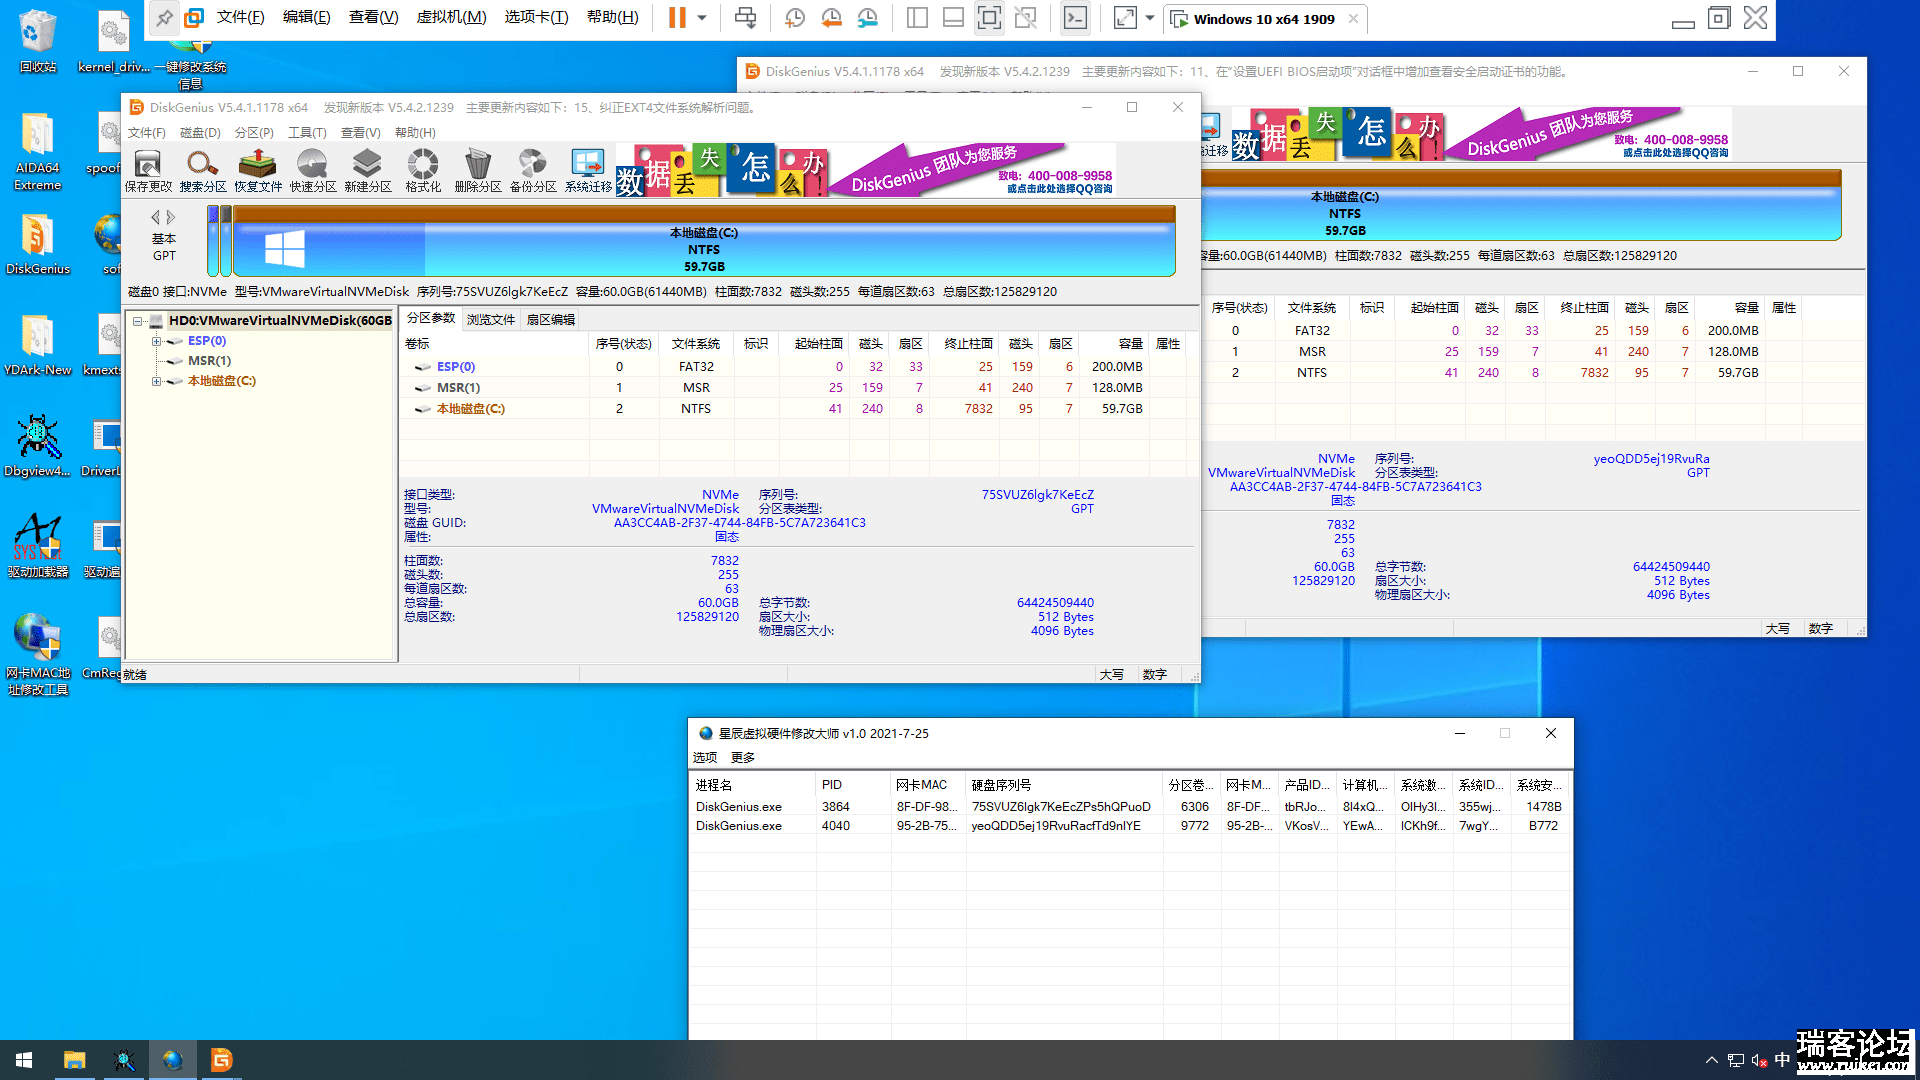Open the 回收站 Recycle Bin desktop icon

38,41
